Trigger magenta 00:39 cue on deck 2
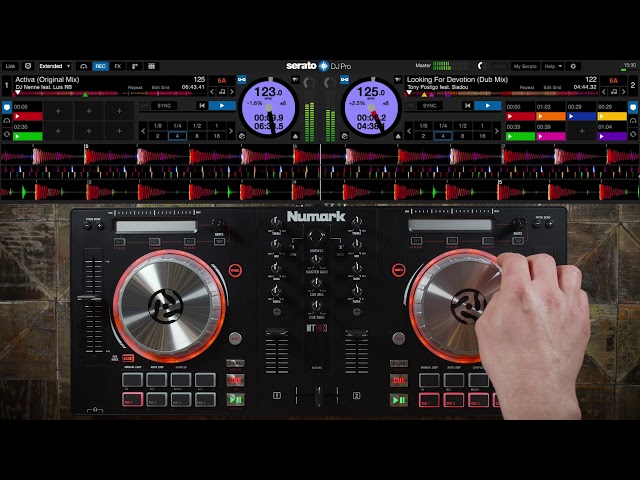The width and height of the screenshot is (640, 480). pyautogui.click(x=551, y=136)
